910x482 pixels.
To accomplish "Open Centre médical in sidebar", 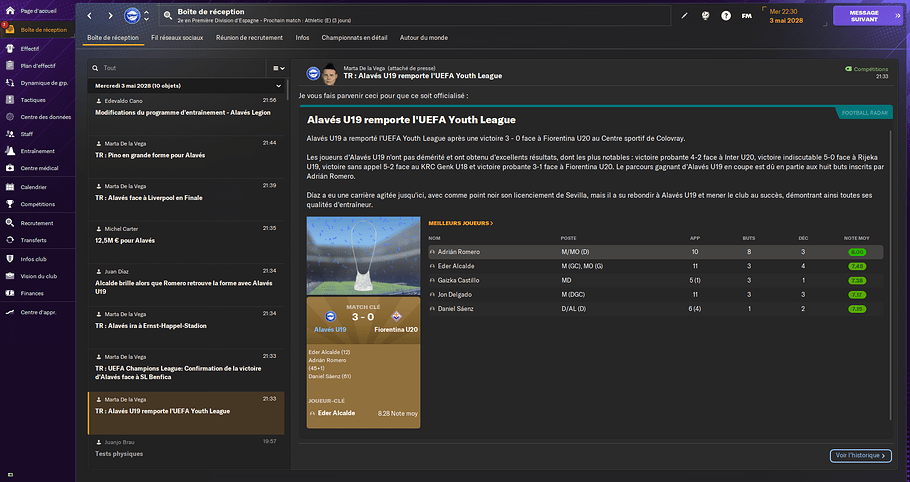I will point(37,168).
